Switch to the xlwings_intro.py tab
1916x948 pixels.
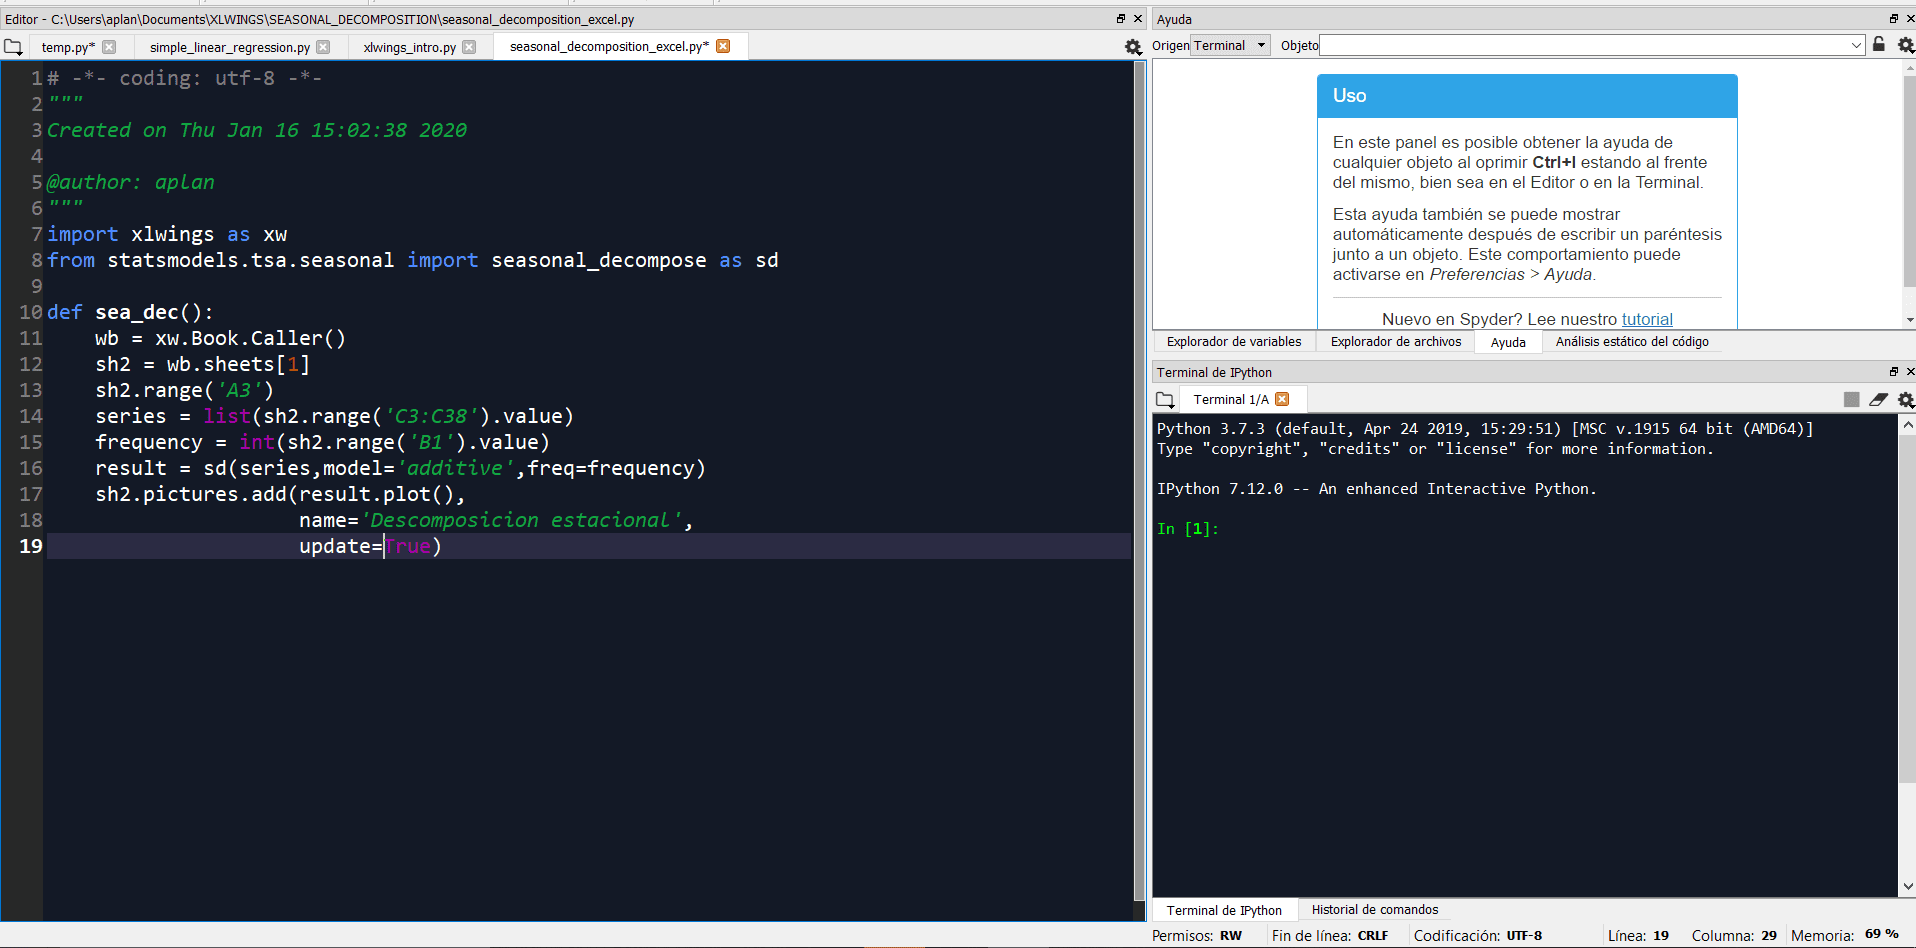coord(409,47)
